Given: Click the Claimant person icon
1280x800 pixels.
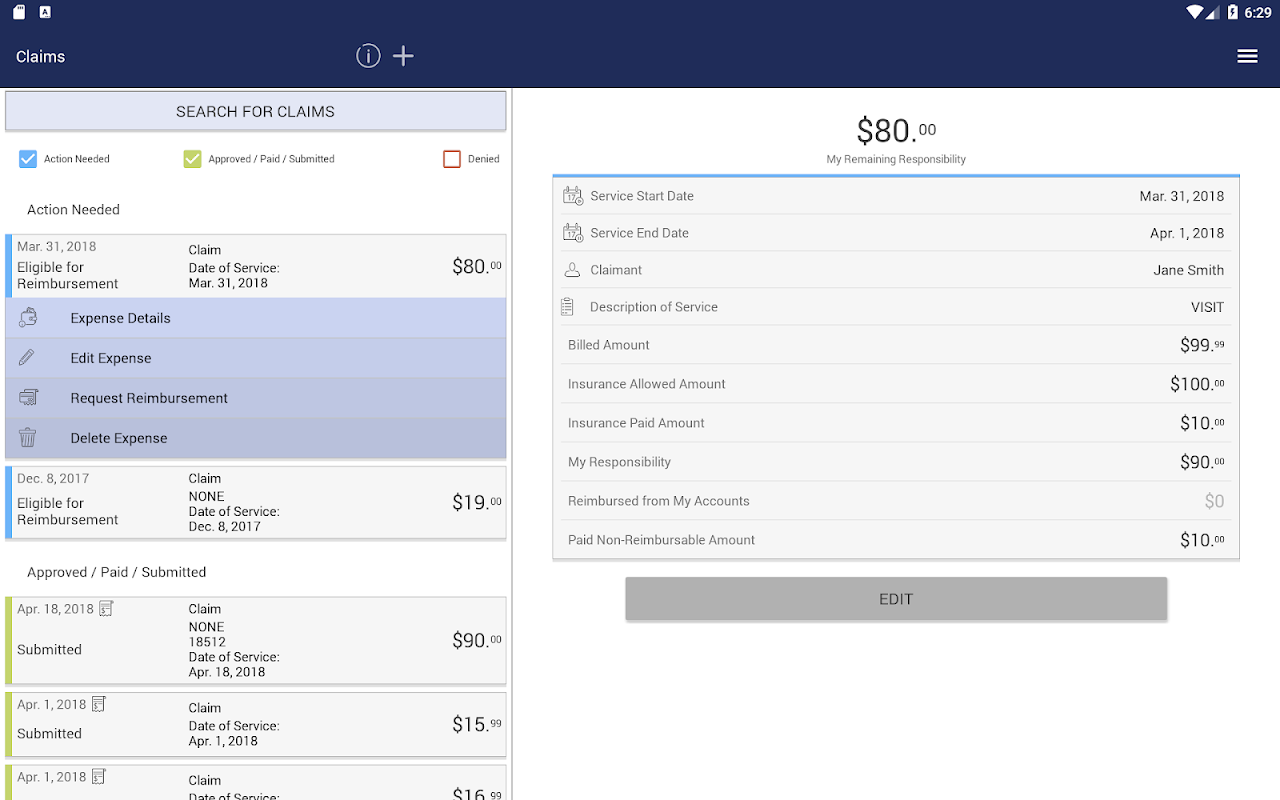Looking at the screenshot, I should click(x=572, y=270).
